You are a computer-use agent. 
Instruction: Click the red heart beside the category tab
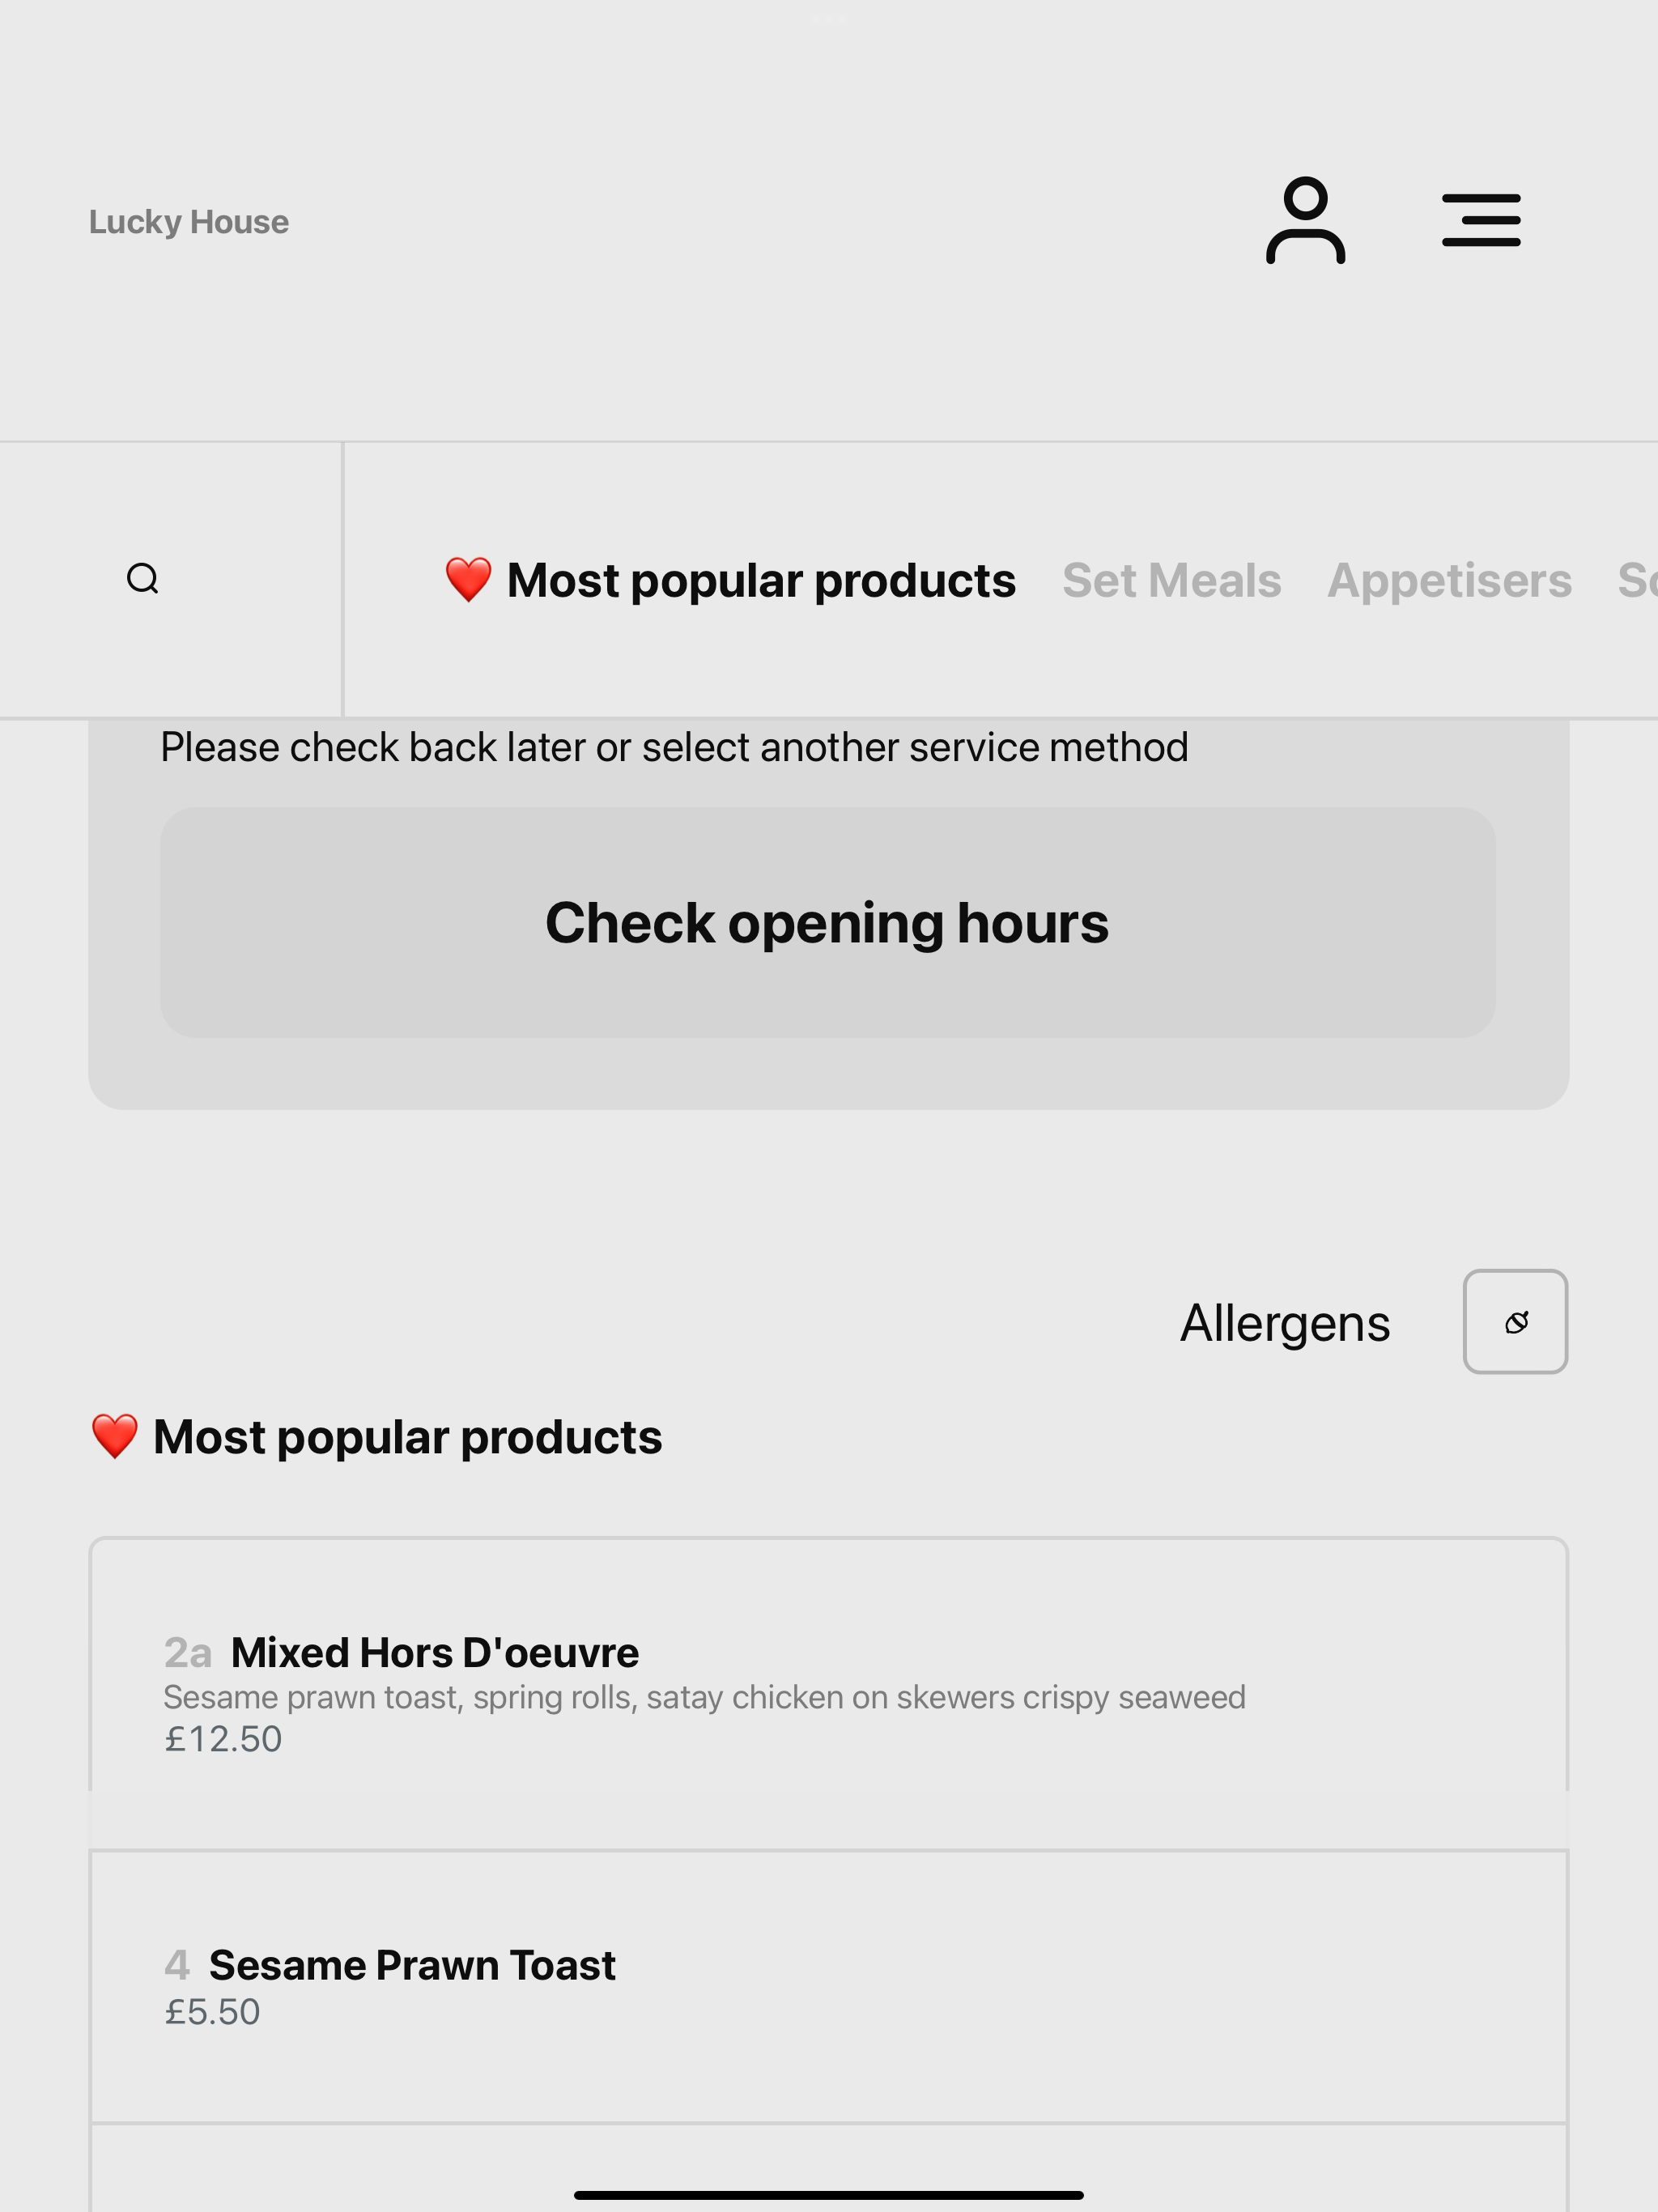pyautogui.click(x=468, y=580)
